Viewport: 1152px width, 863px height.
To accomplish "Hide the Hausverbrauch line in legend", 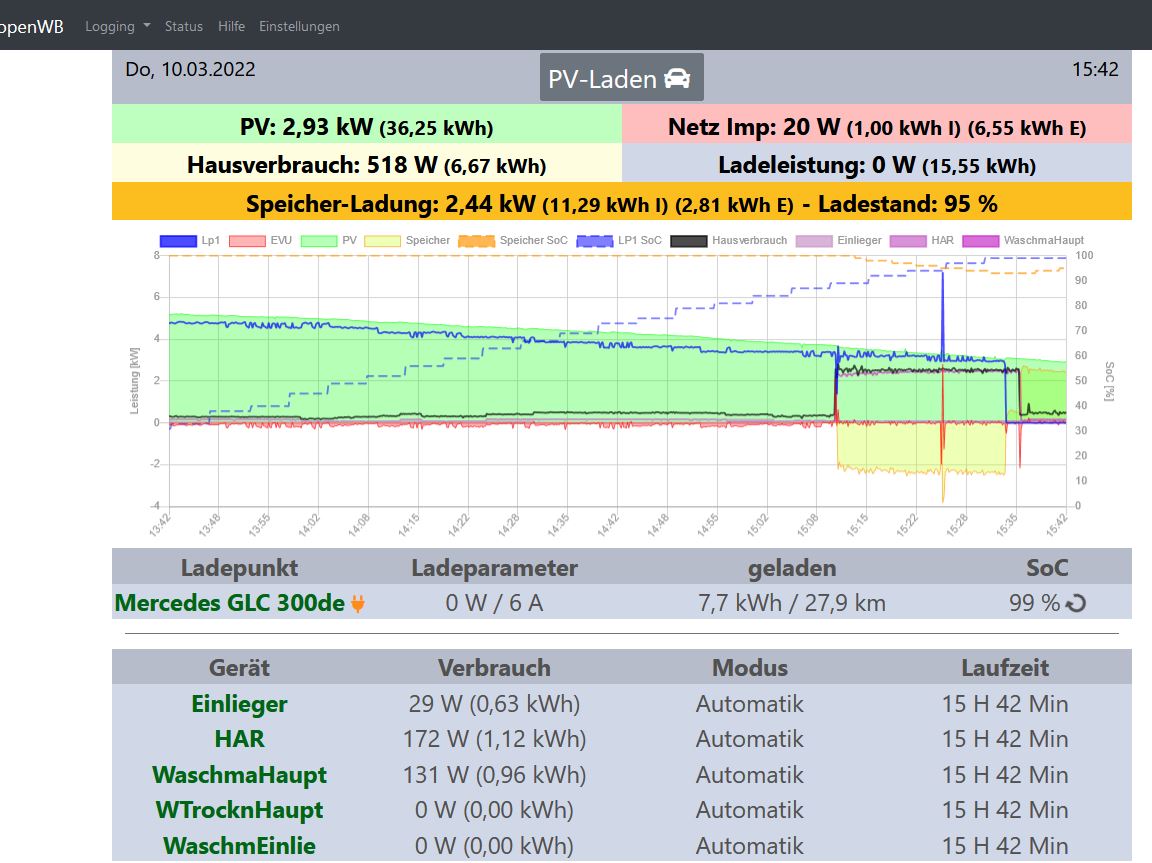I will click(x=690, y=241).
